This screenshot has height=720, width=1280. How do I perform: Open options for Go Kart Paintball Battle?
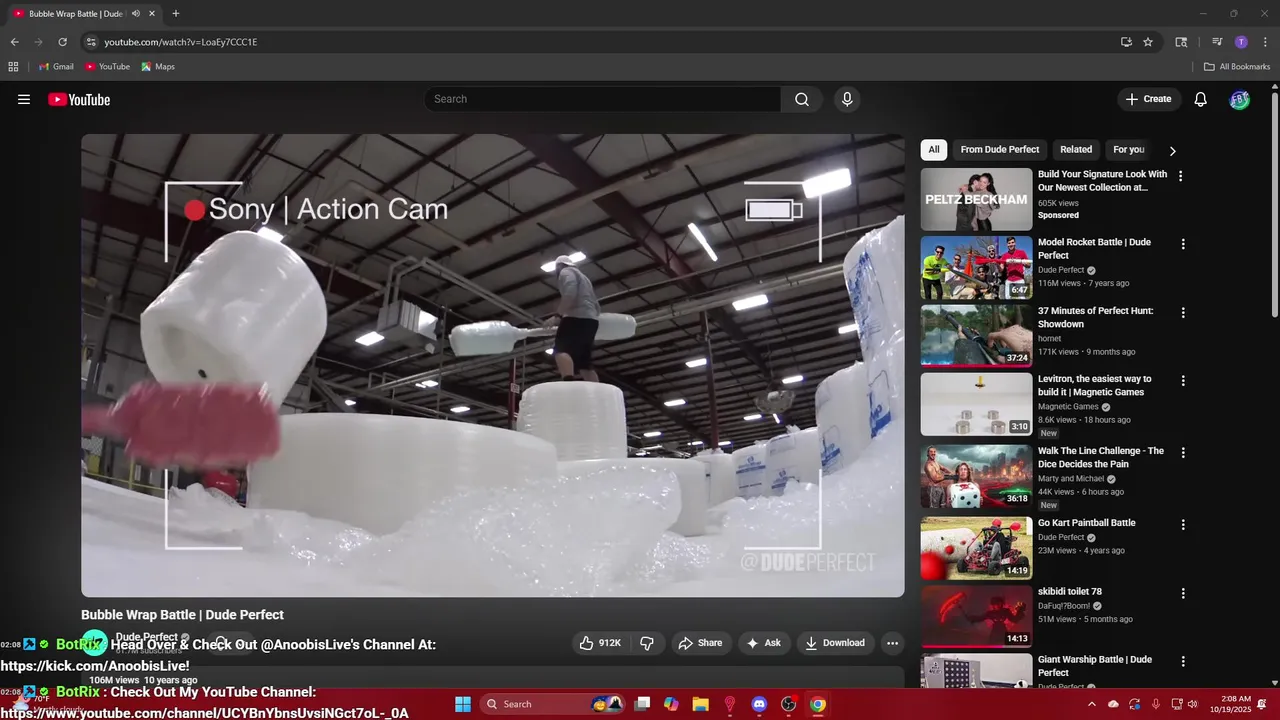point(1183,525)
